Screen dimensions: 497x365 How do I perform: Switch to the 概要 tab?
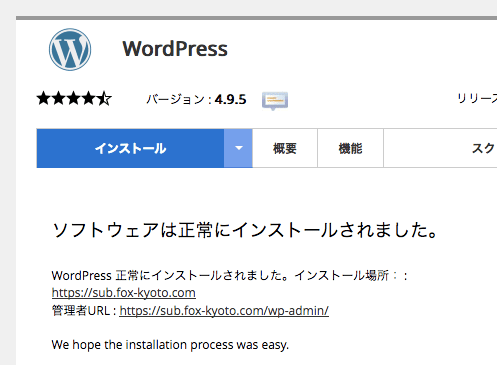click(285, 148)
